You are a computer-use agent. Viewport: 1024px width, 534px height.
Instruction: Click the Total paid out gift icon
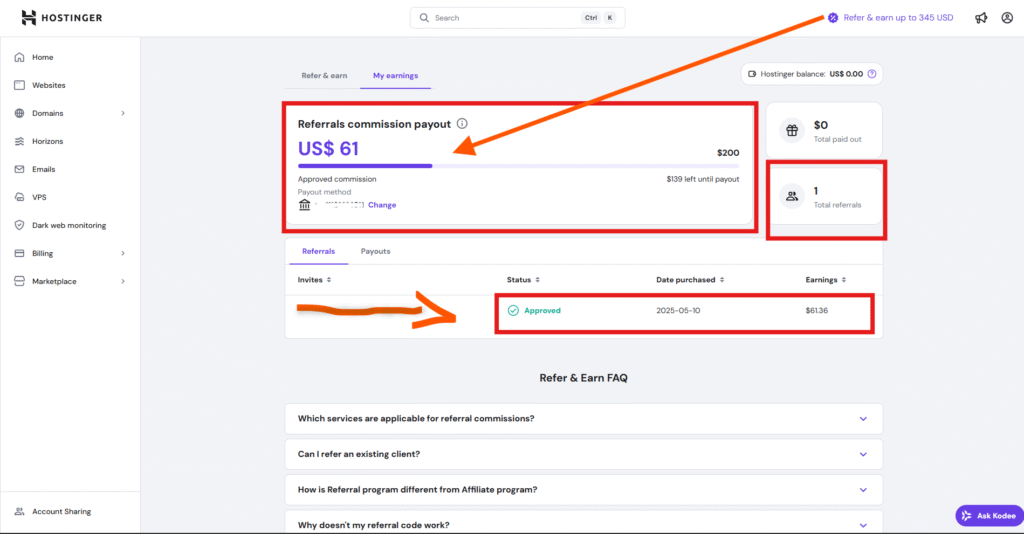coord(792,131)
